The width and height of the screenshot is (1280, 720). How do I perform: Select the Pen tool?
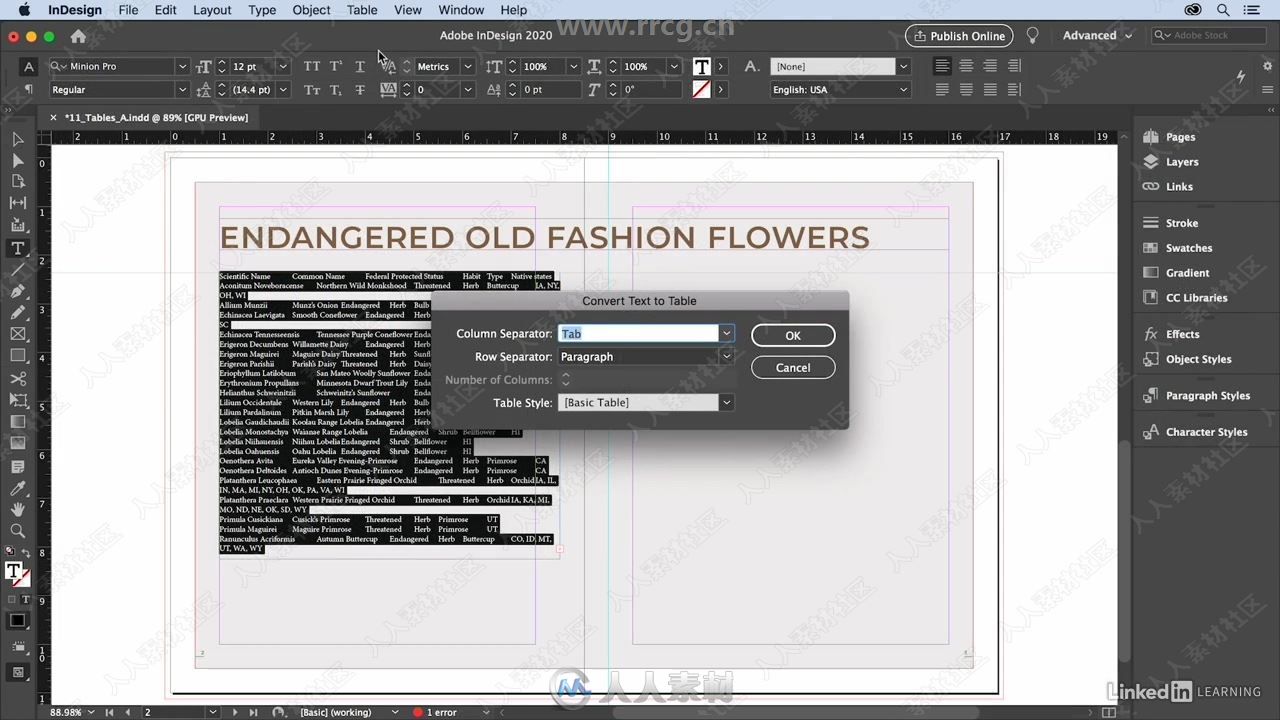[18, 291]
